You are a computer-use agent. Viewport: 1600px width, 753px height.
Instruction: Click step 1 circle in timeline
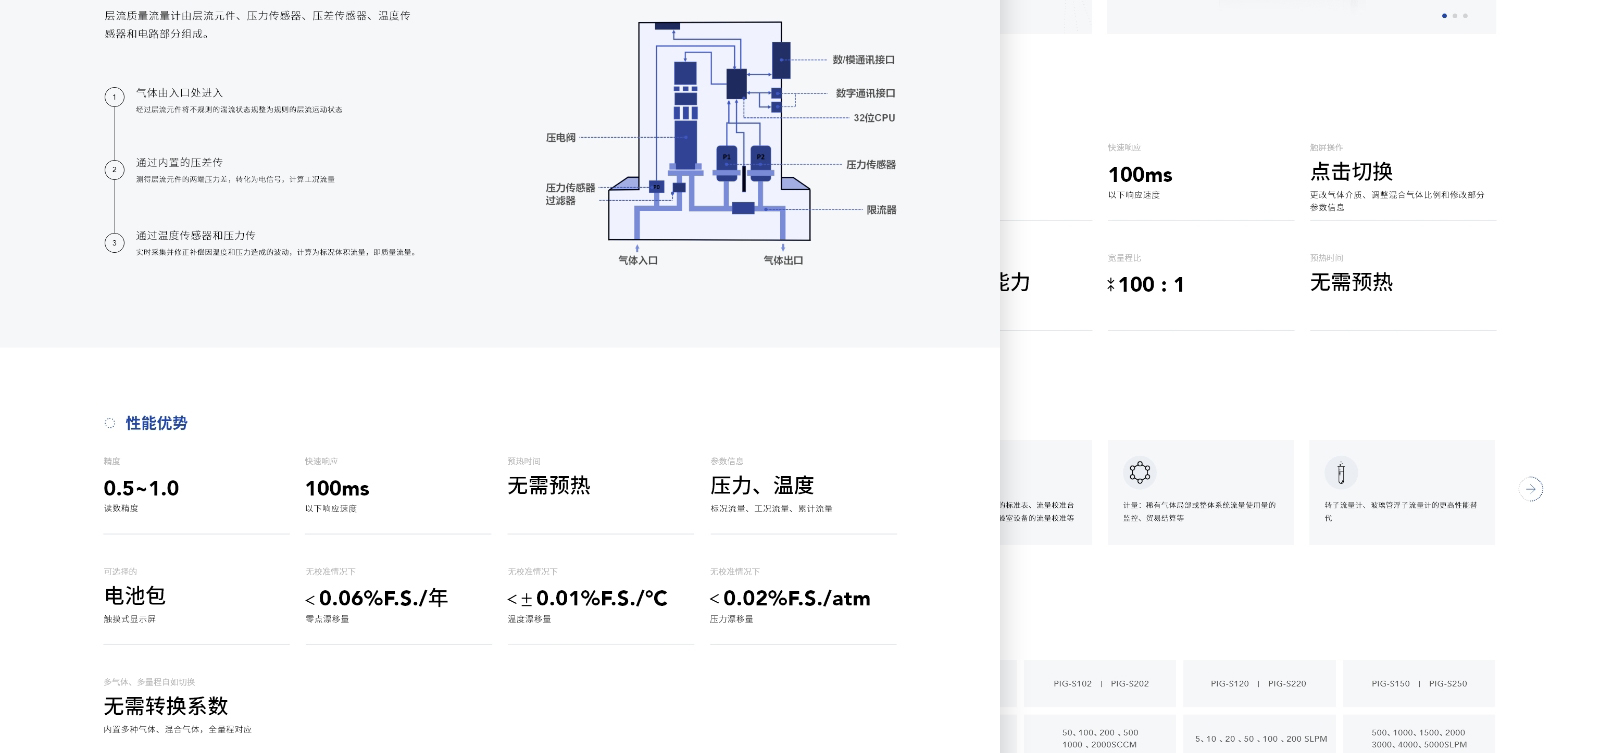[114, 97]
